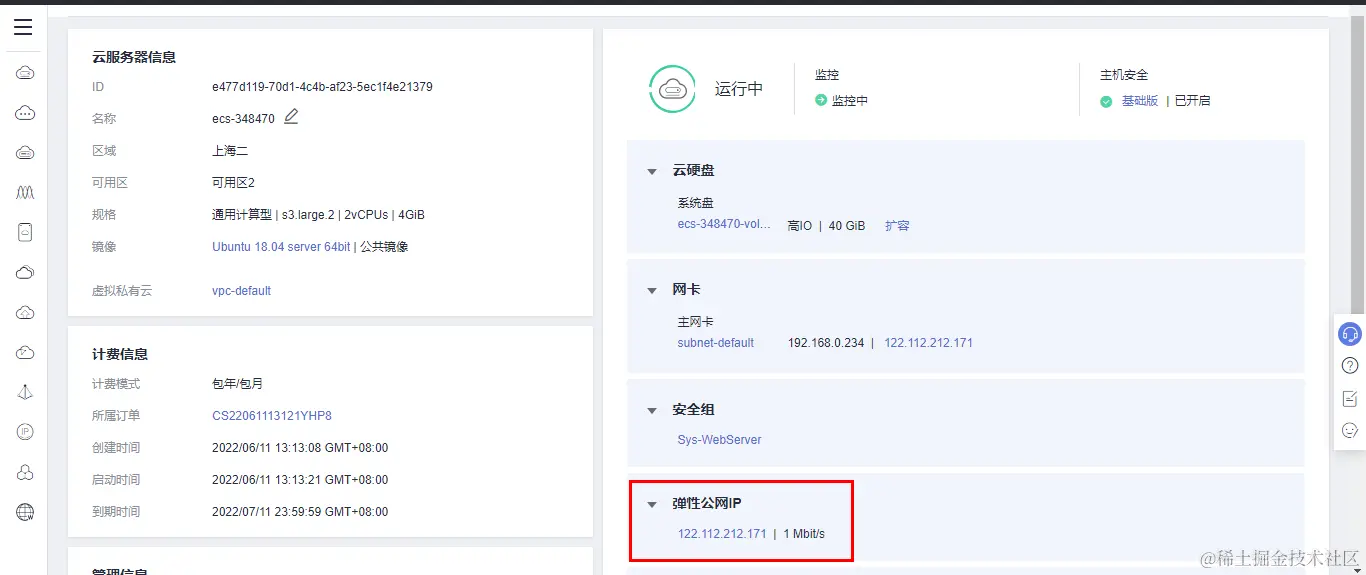The width and height of the screenshot is (1366, 575).
Task: Click the 计费信息 heading
Action: pyautogui.click(x=120, y=354)
